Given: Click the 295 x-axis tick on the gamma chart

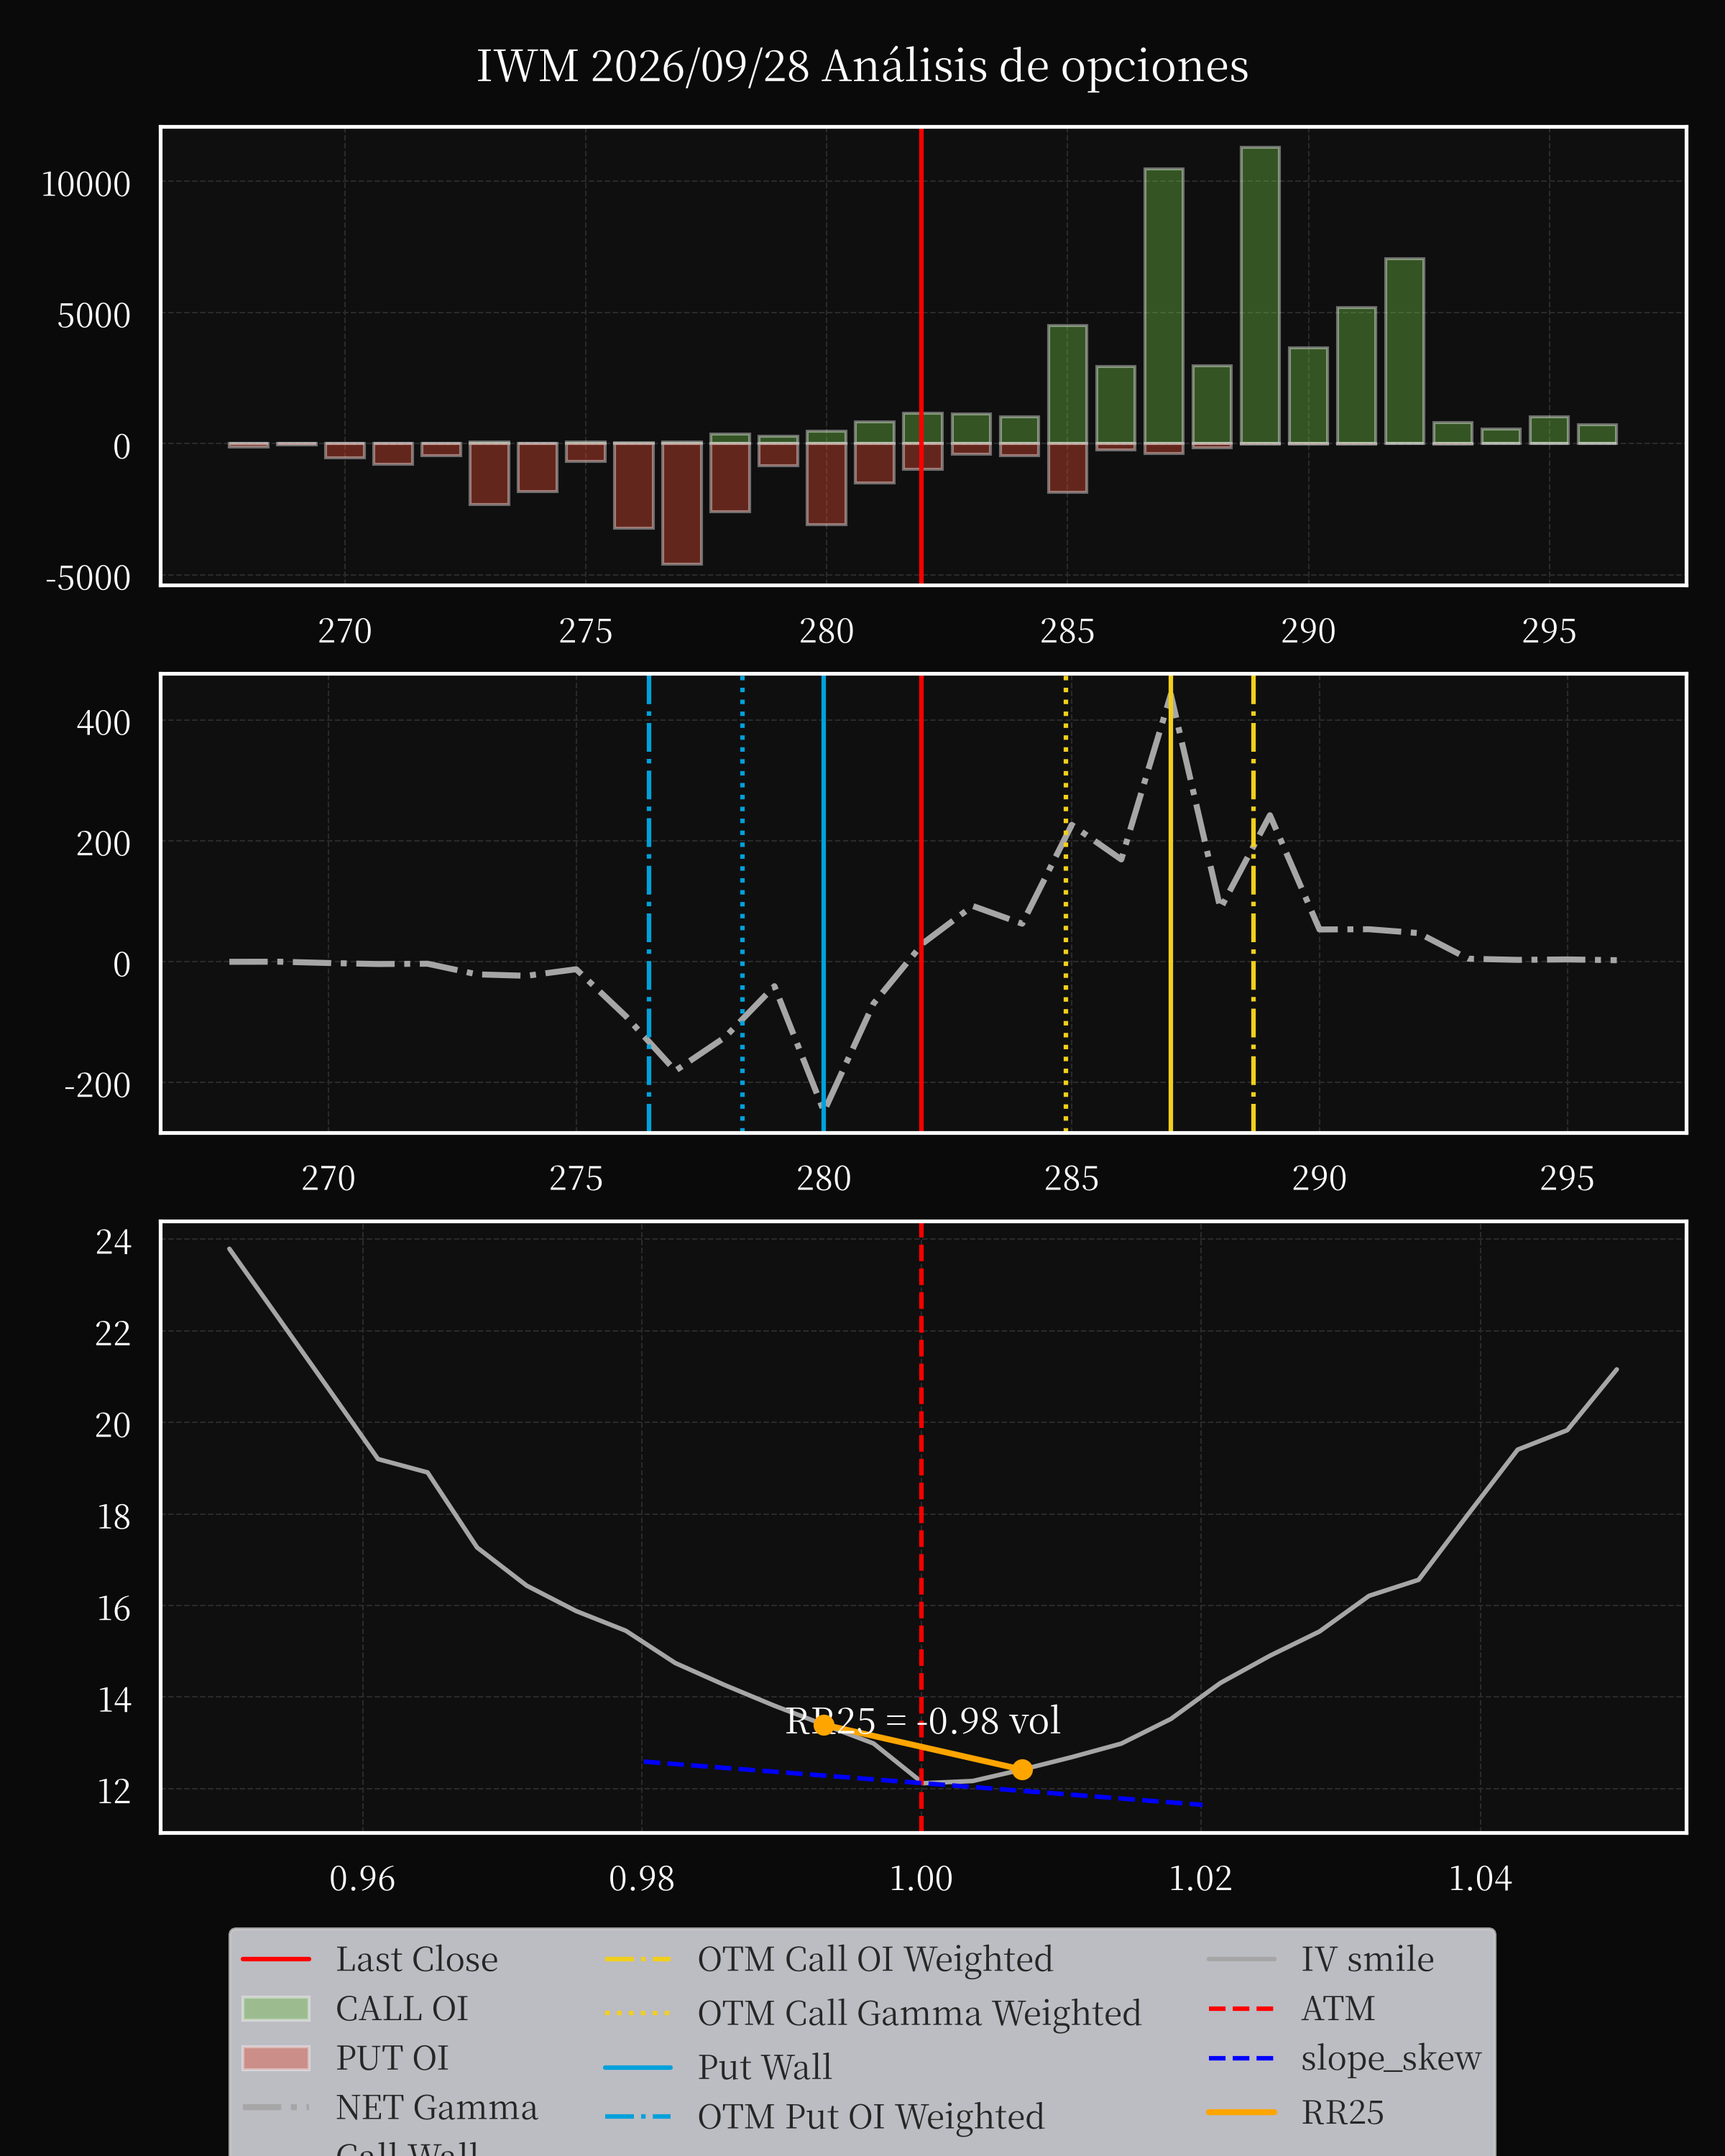Looking at the screenshot, I should [x=1567, y=1178].
